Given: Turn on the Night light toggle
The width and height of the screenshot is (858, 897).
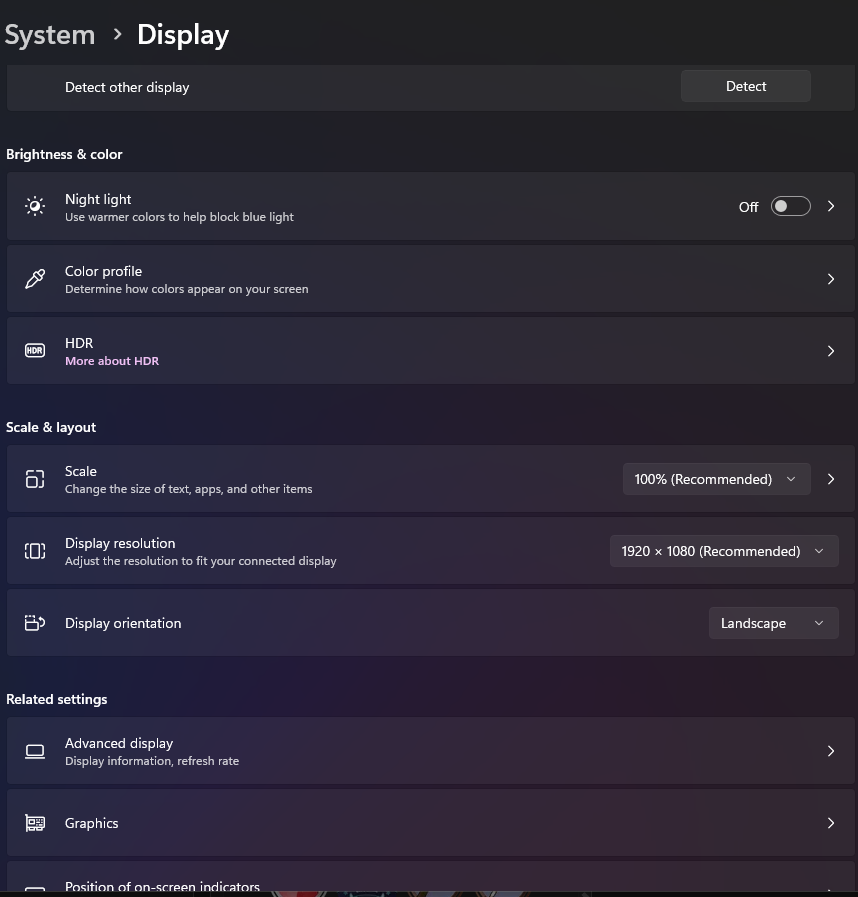Looking at the screenshot, I should pyautogui.click(x=790, y=206).
